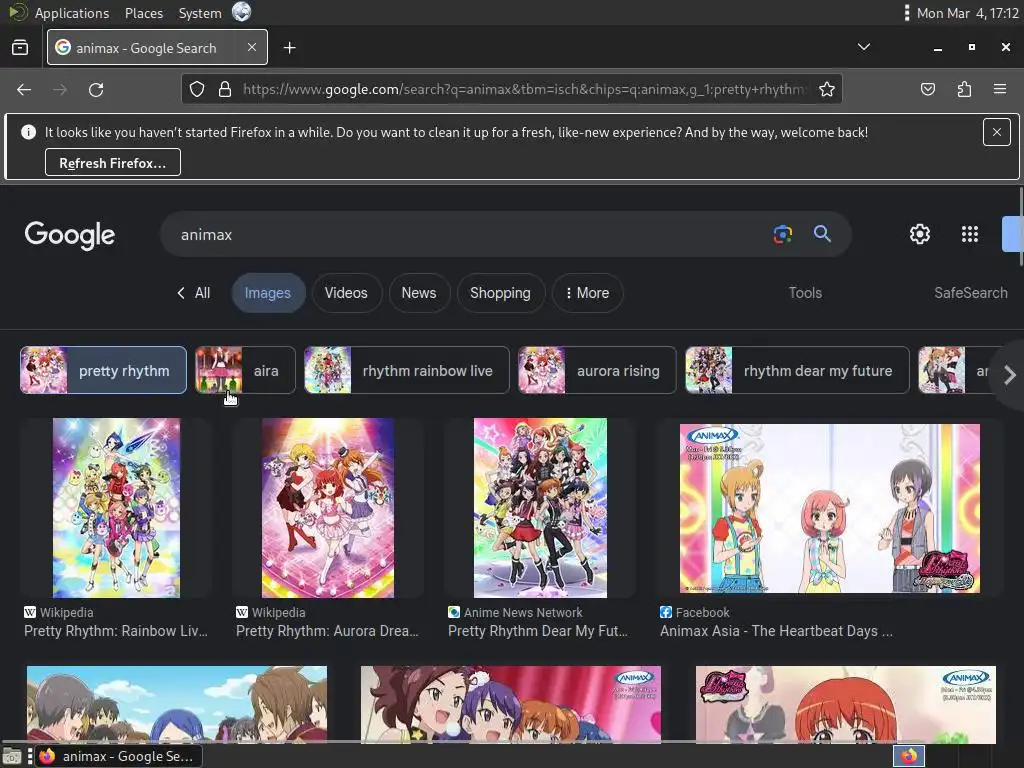
Task: Reload the current page
Action: pyautogui.click(x=96, y=89)
